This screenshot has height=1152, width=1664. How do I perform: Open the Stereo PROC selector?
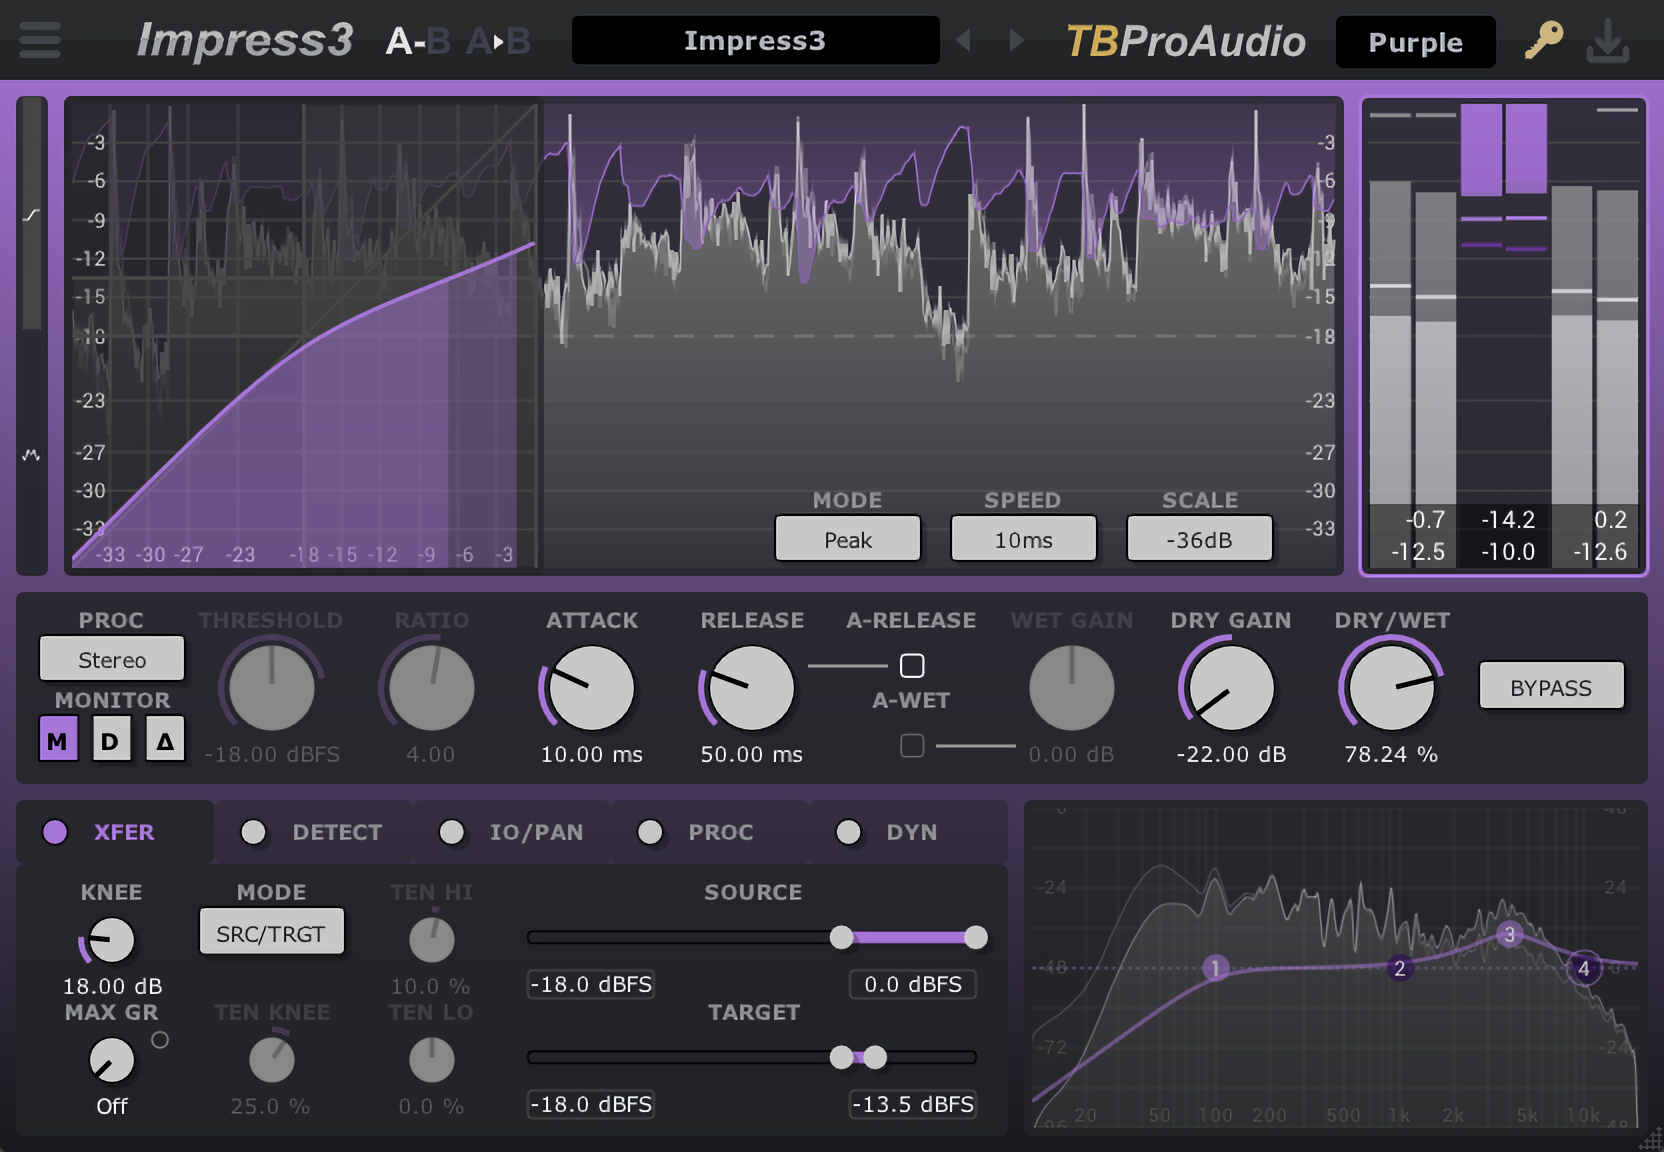(112, 659)
